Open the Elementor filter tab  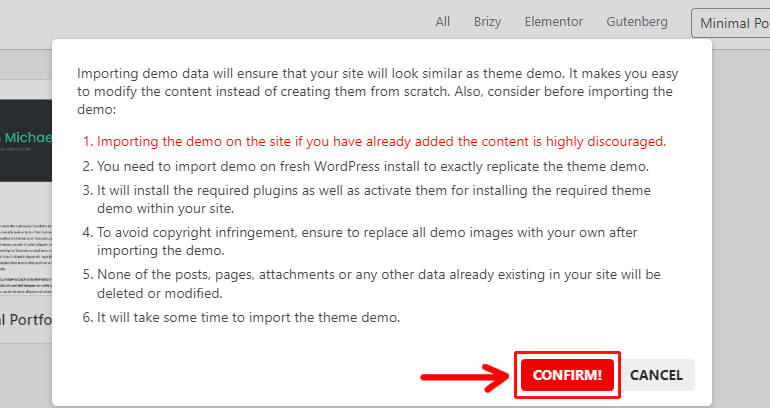click(553, 22)
